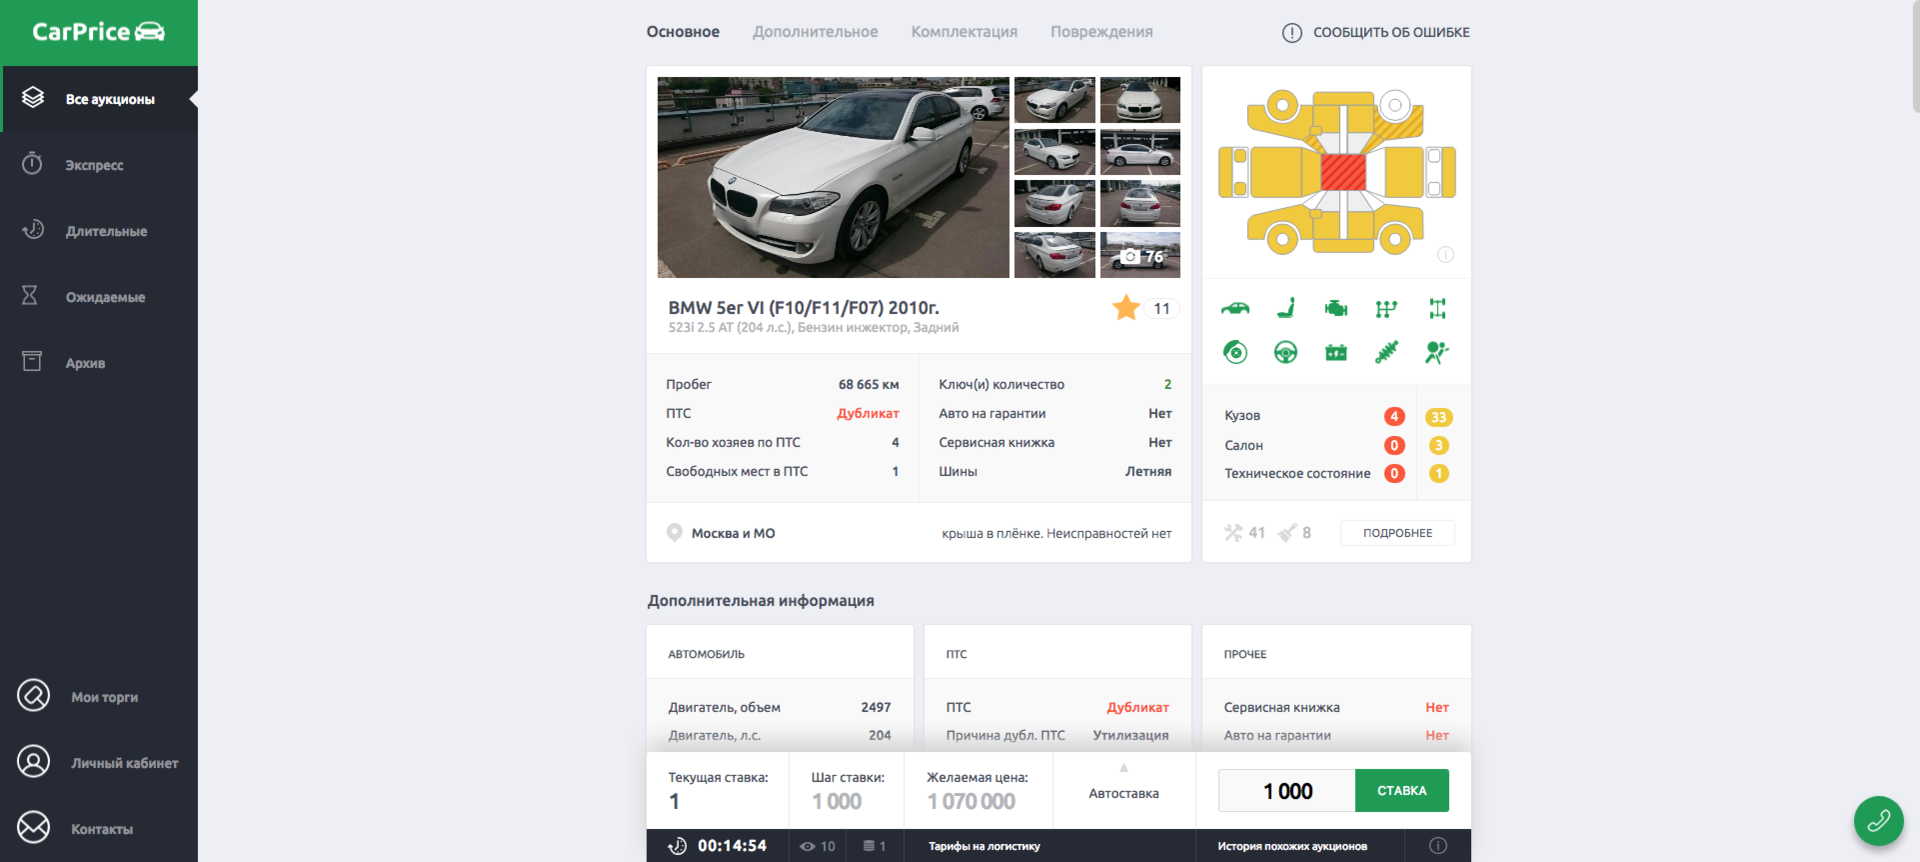The image size is (1920, 862).
Task: Click the CarPrice logo
Action: 98,32
